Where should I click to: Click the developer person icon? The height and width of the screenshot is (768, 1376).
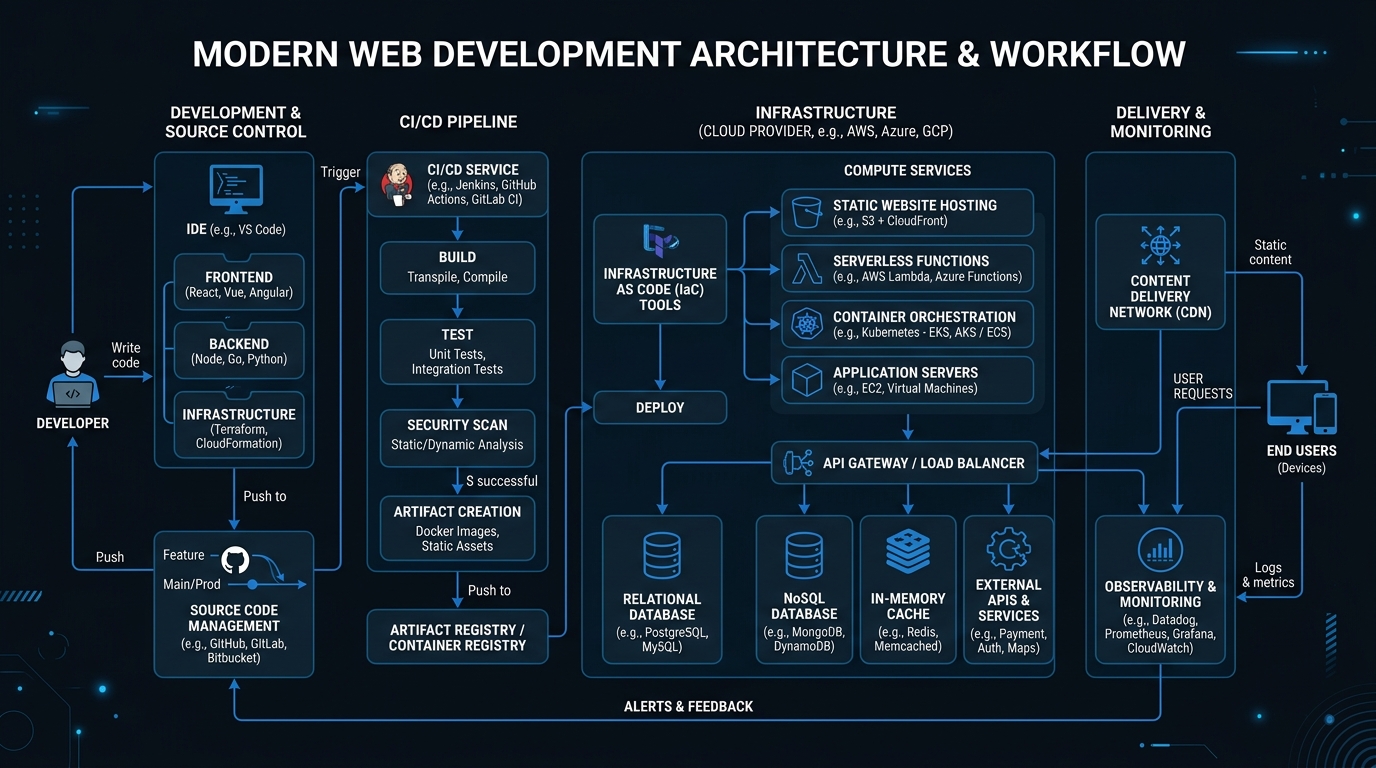pos(73,374)
